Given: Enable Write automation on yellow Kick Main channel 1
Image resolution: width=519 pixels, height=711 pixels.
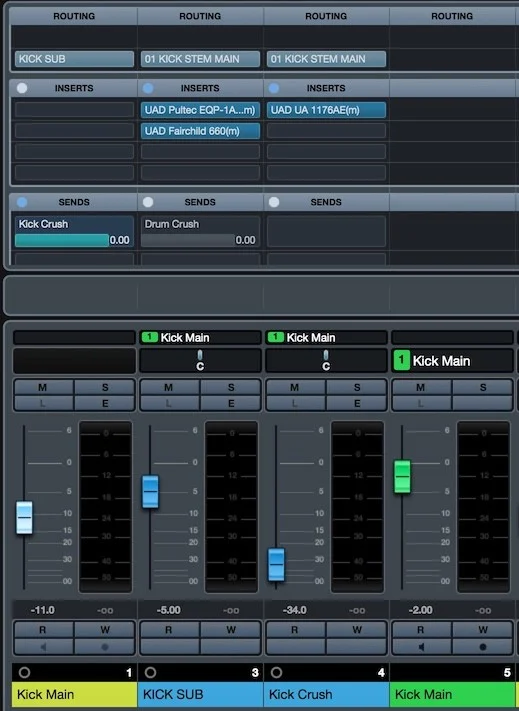Looking at the screenshot, I should pos(105,630).
